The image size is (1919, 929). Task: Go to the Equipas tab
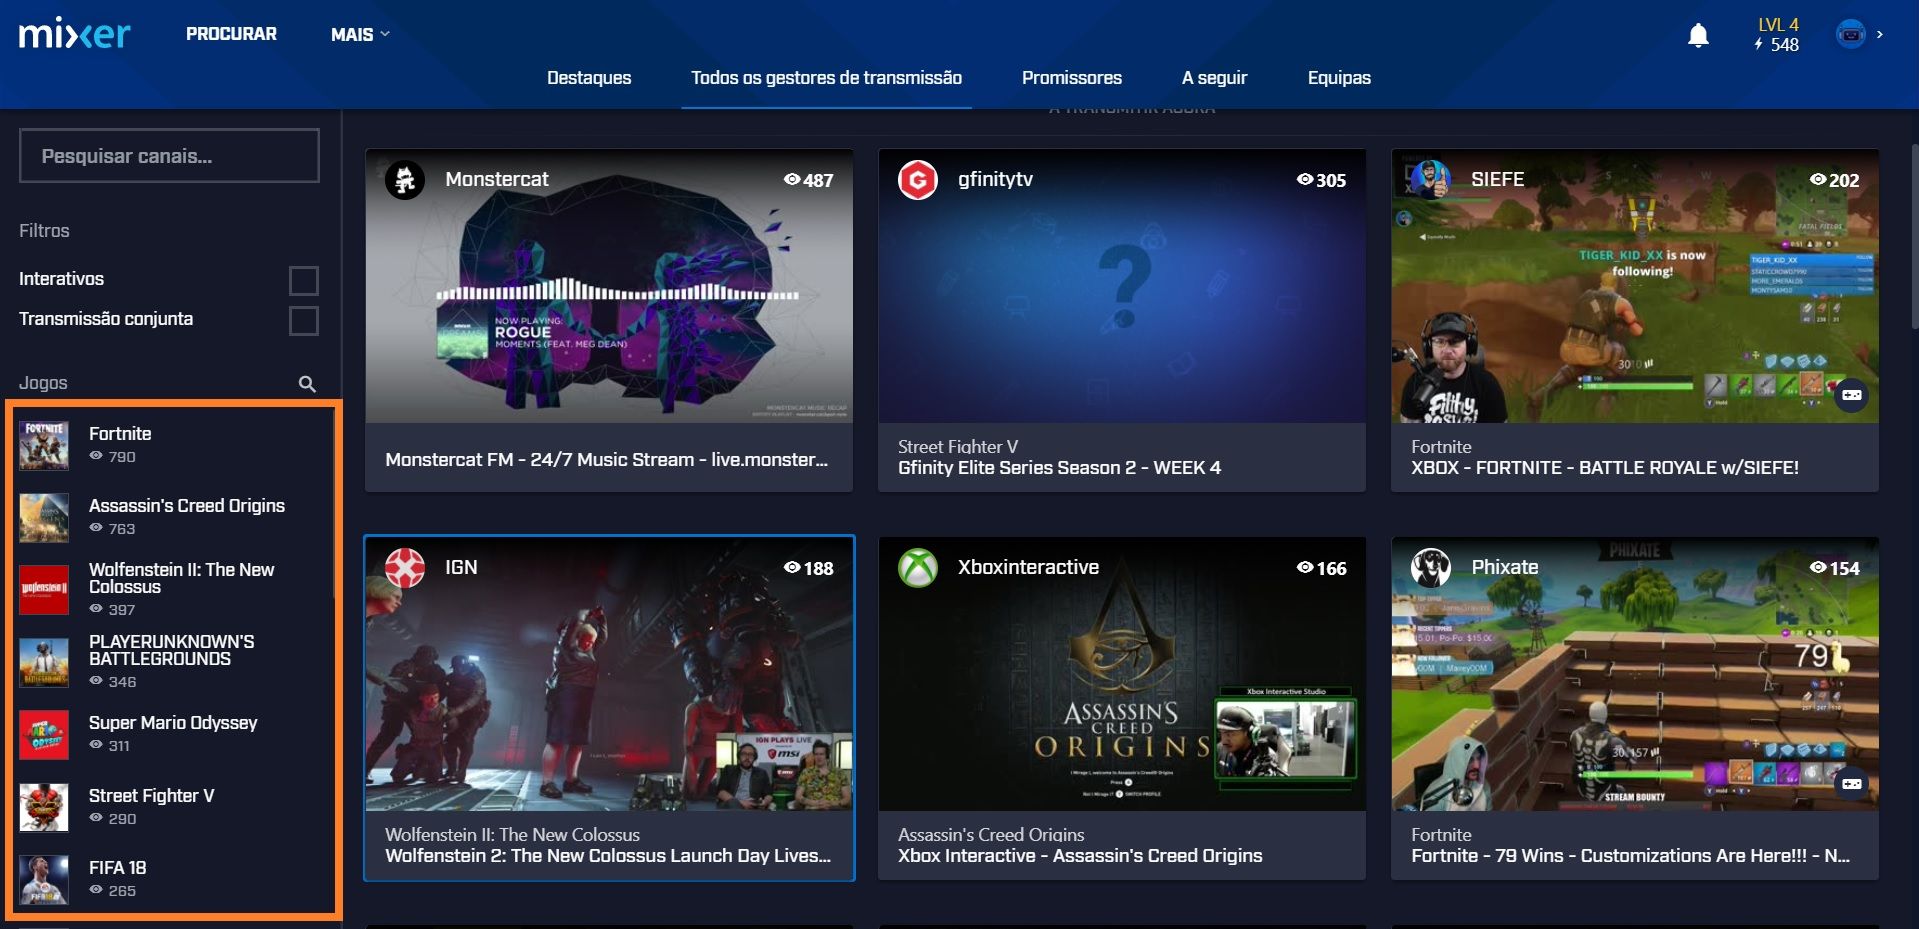click(x=1338, y=78)
